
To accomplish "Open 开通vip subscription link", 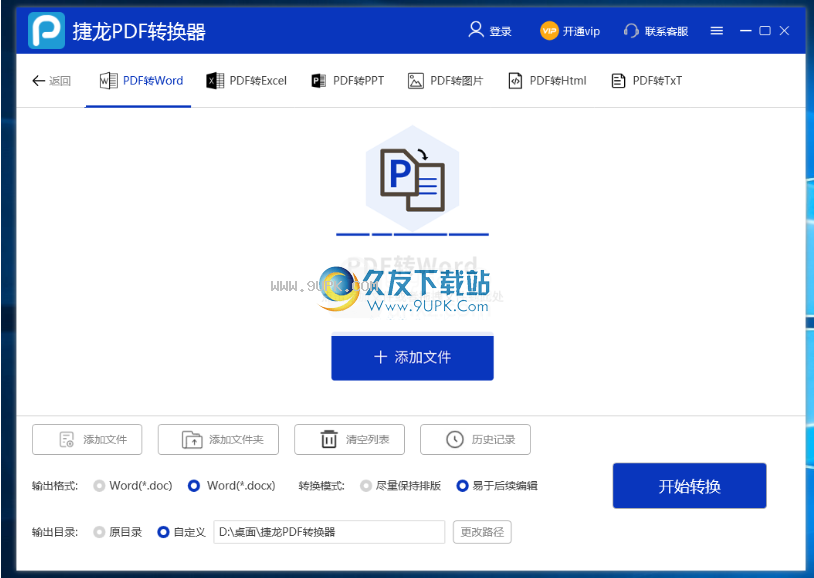I will [581, 31].
